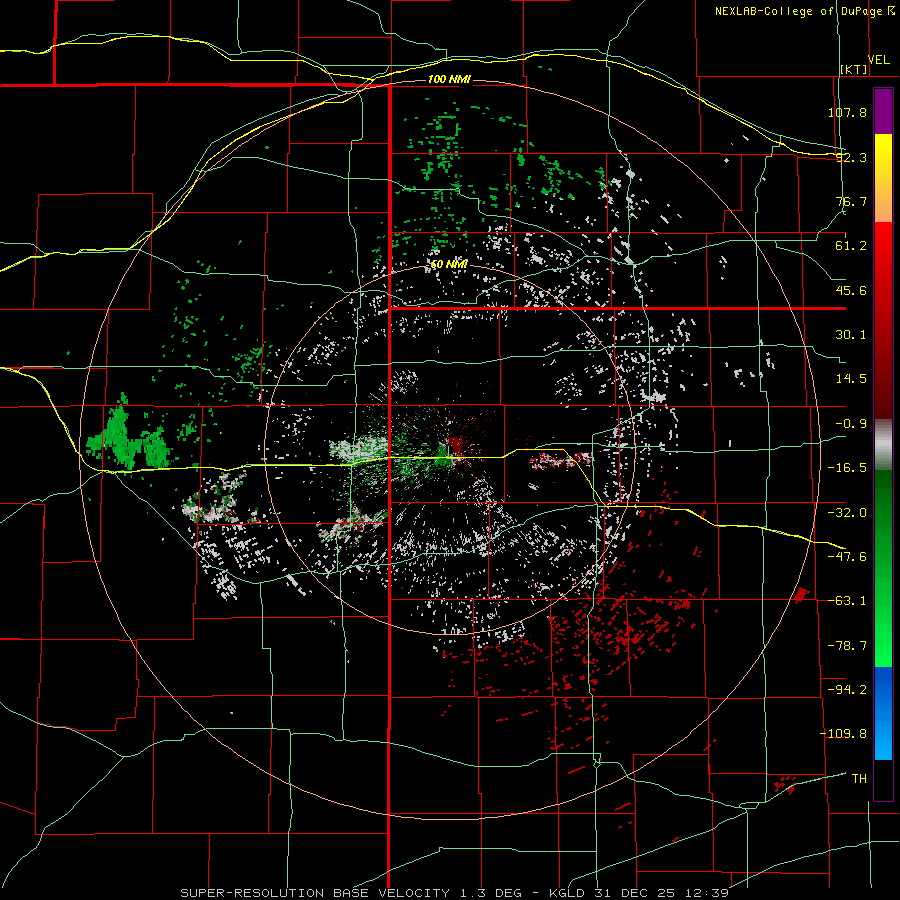This screenshot has width=900, height=900.
Task: Select the -63.1 scale label
Action: click(847, 601)
